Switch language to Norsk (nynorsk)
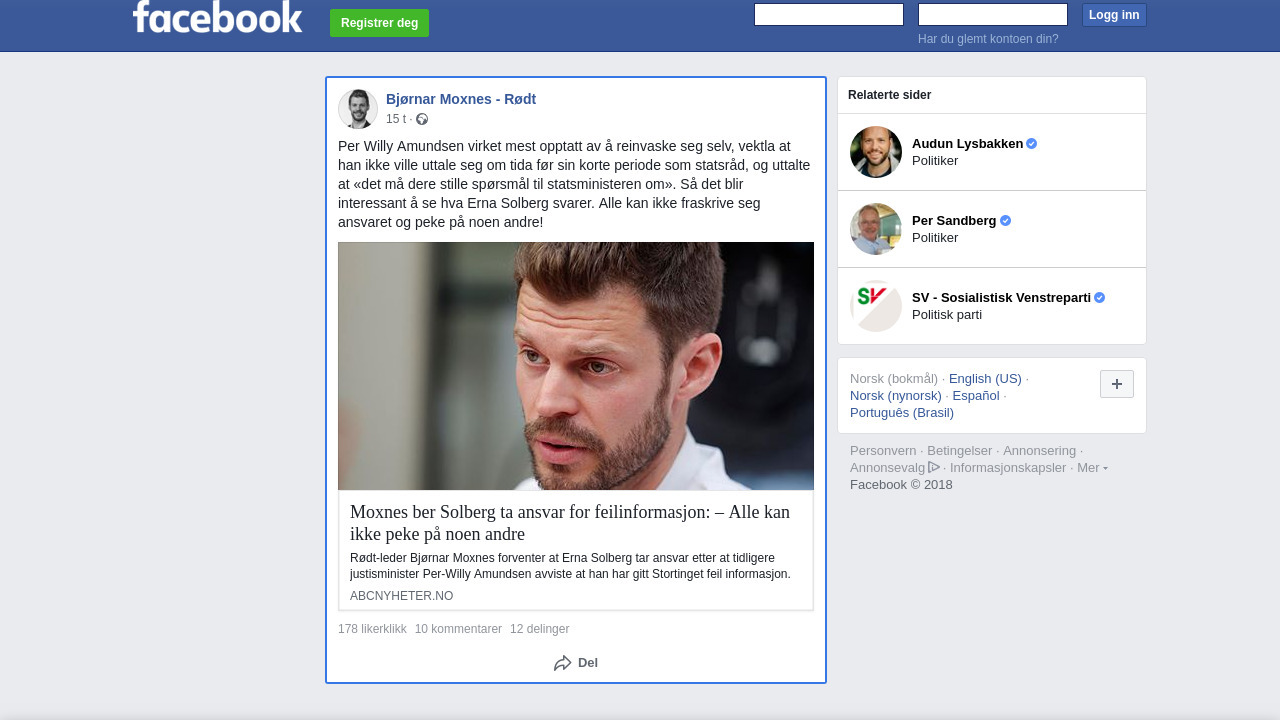The height and width of the screenshot is (720, 1280). click(x=896, y=396)
